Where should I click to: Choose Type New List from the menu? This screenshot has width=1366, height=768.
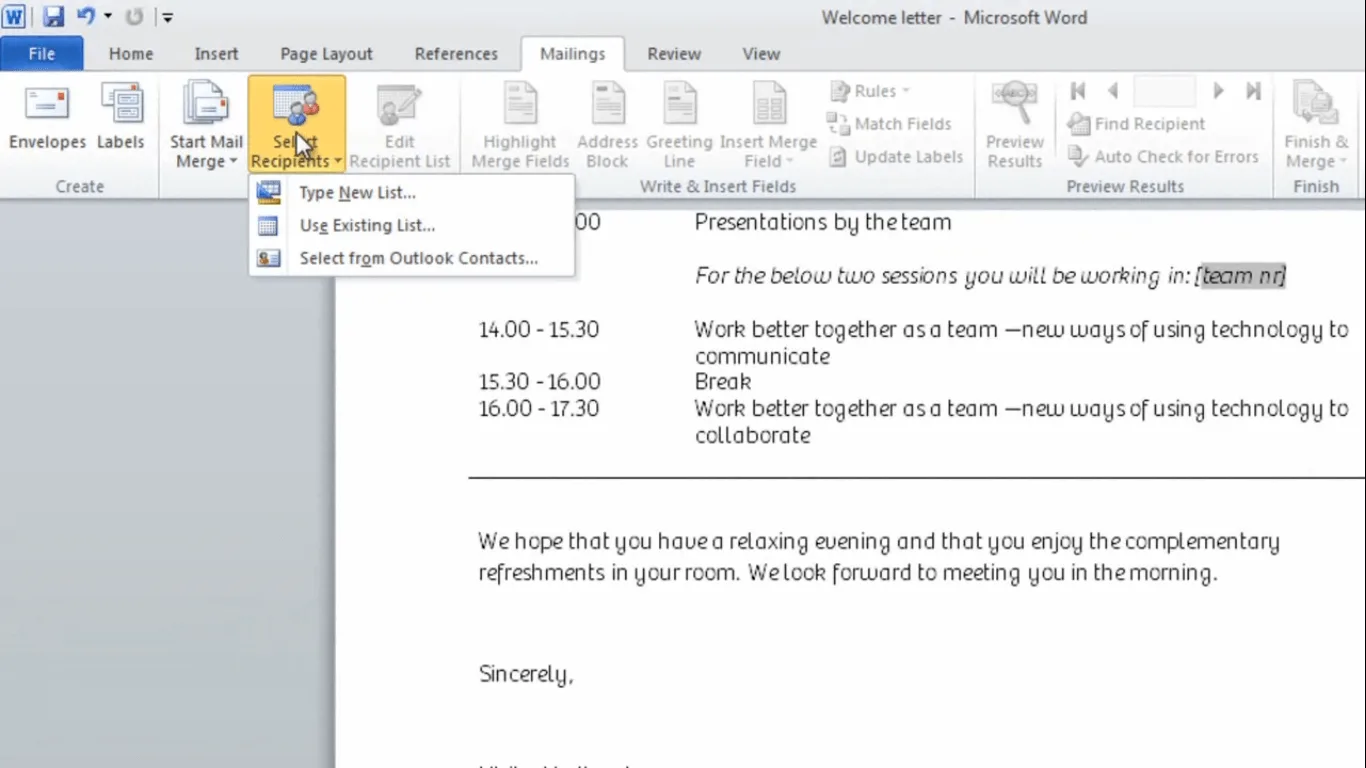(x=411, y=193)
